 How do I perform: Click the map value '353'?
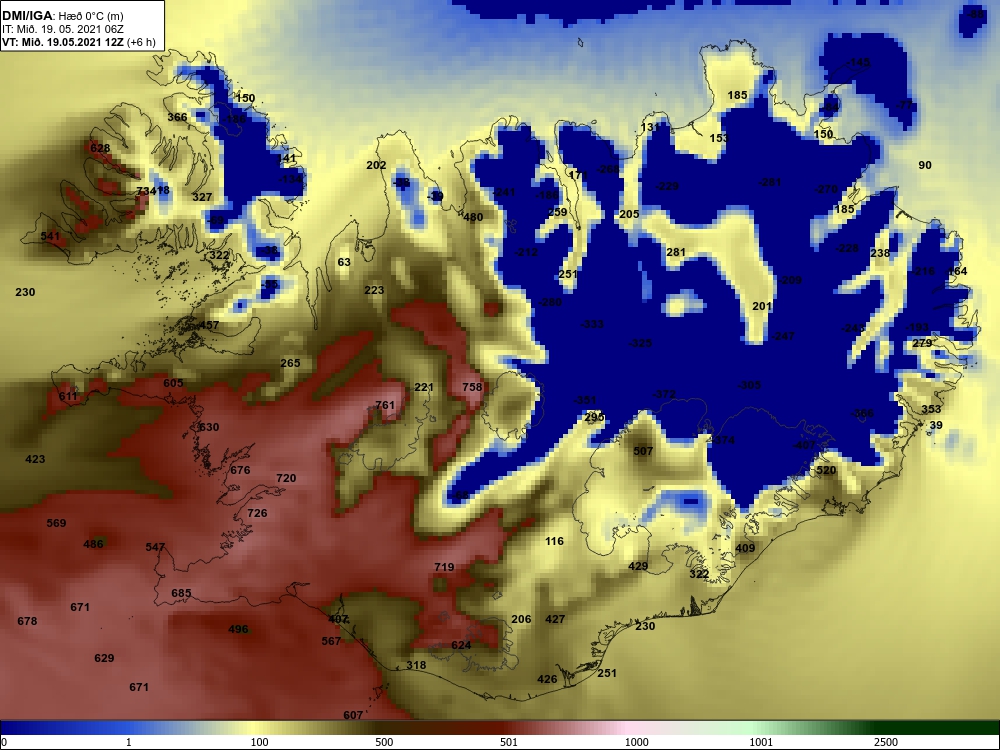(x=931, y=409)
